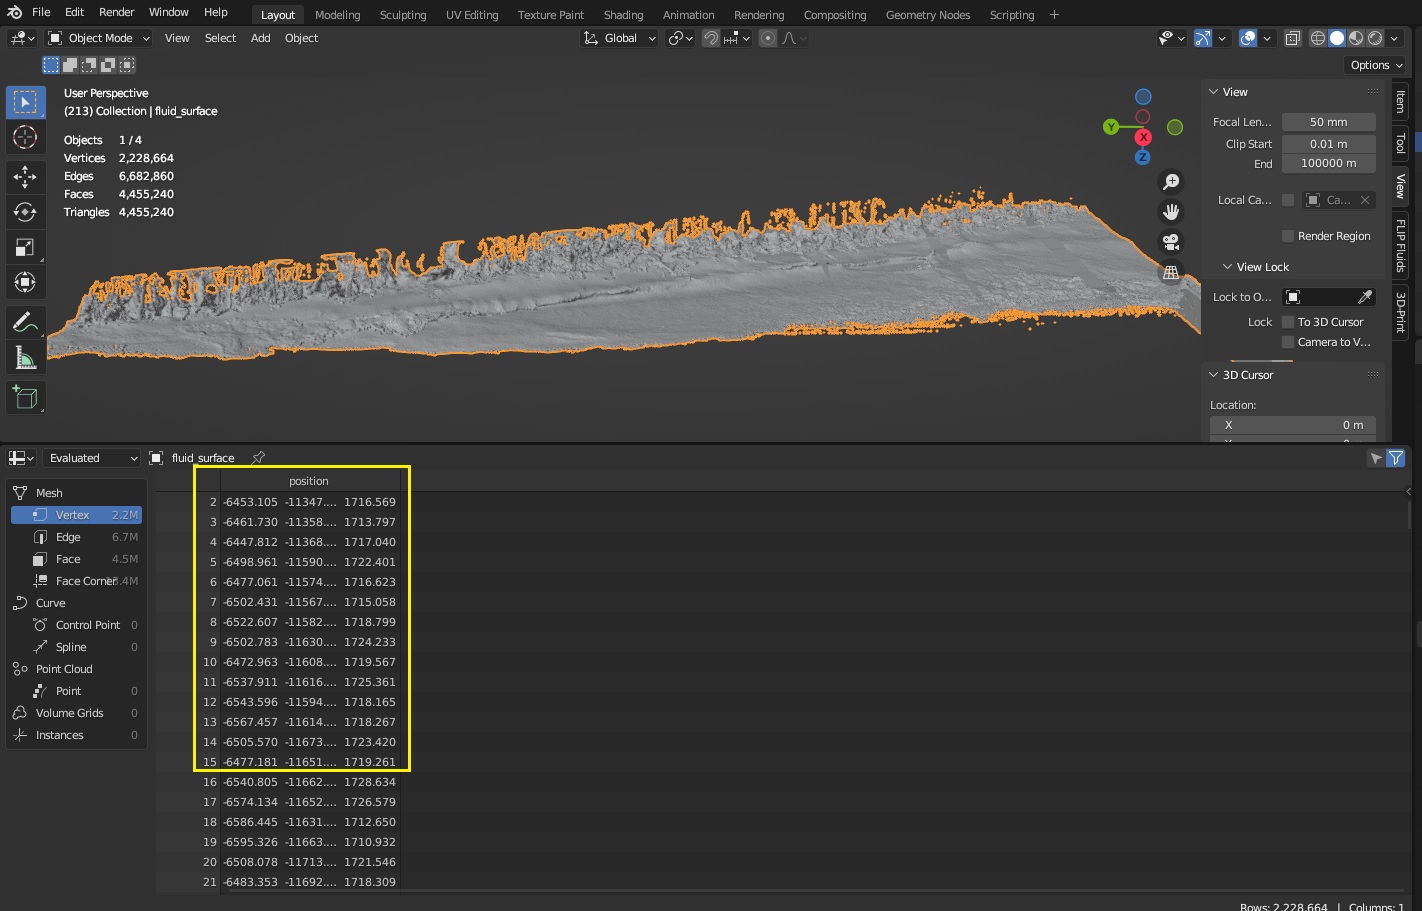This screenshot has width=1422, height=911.
Task: Click the pan view hand icon
Action: [1171, 212]
